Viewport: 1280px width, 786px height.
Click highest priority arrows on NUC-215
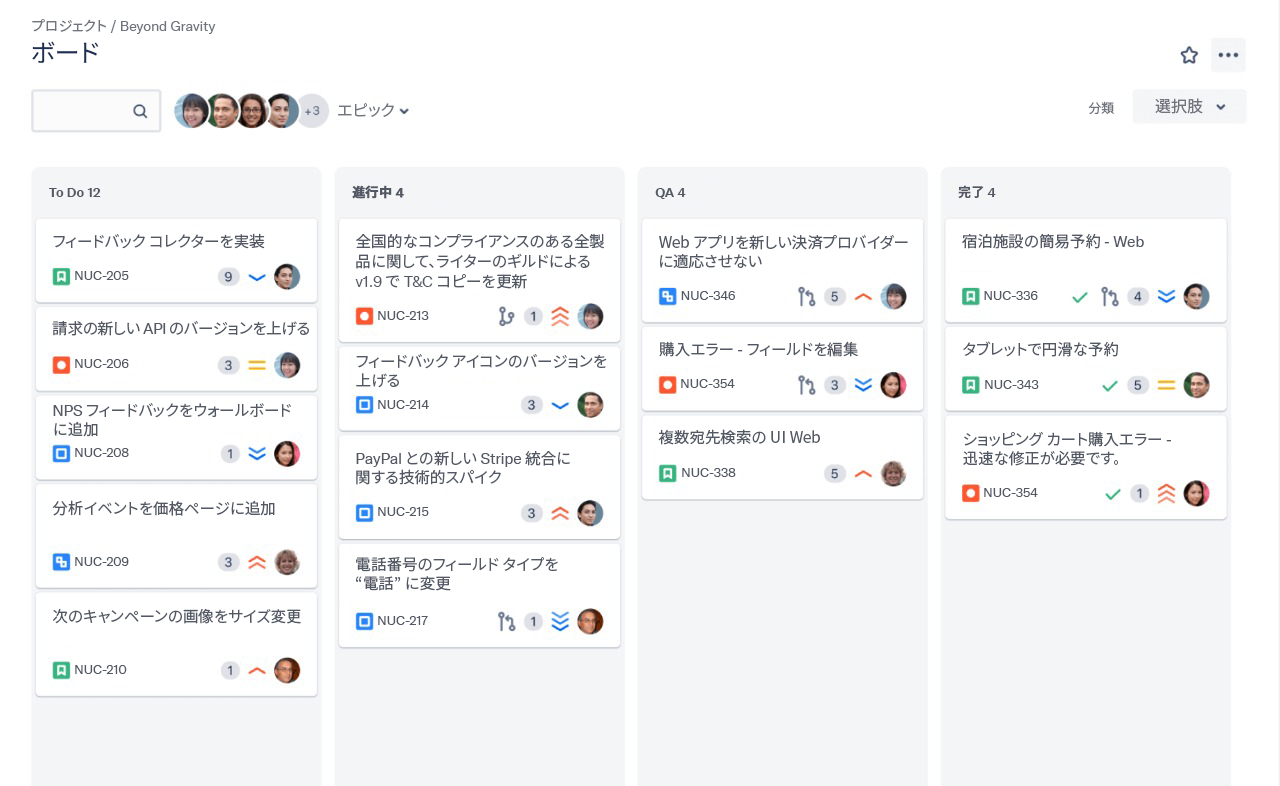[x=560, y=513]
